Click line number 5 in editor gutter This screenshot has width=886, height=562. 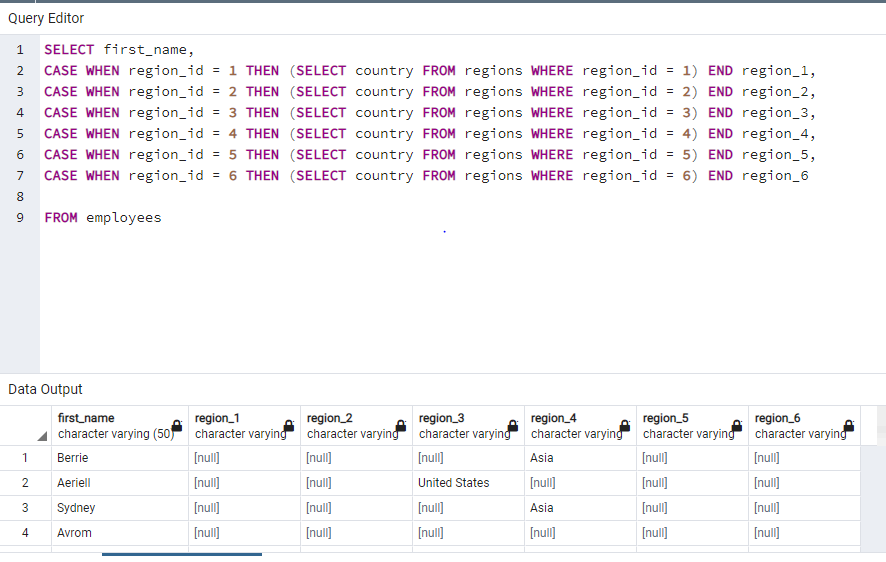(x=20, y=134)
